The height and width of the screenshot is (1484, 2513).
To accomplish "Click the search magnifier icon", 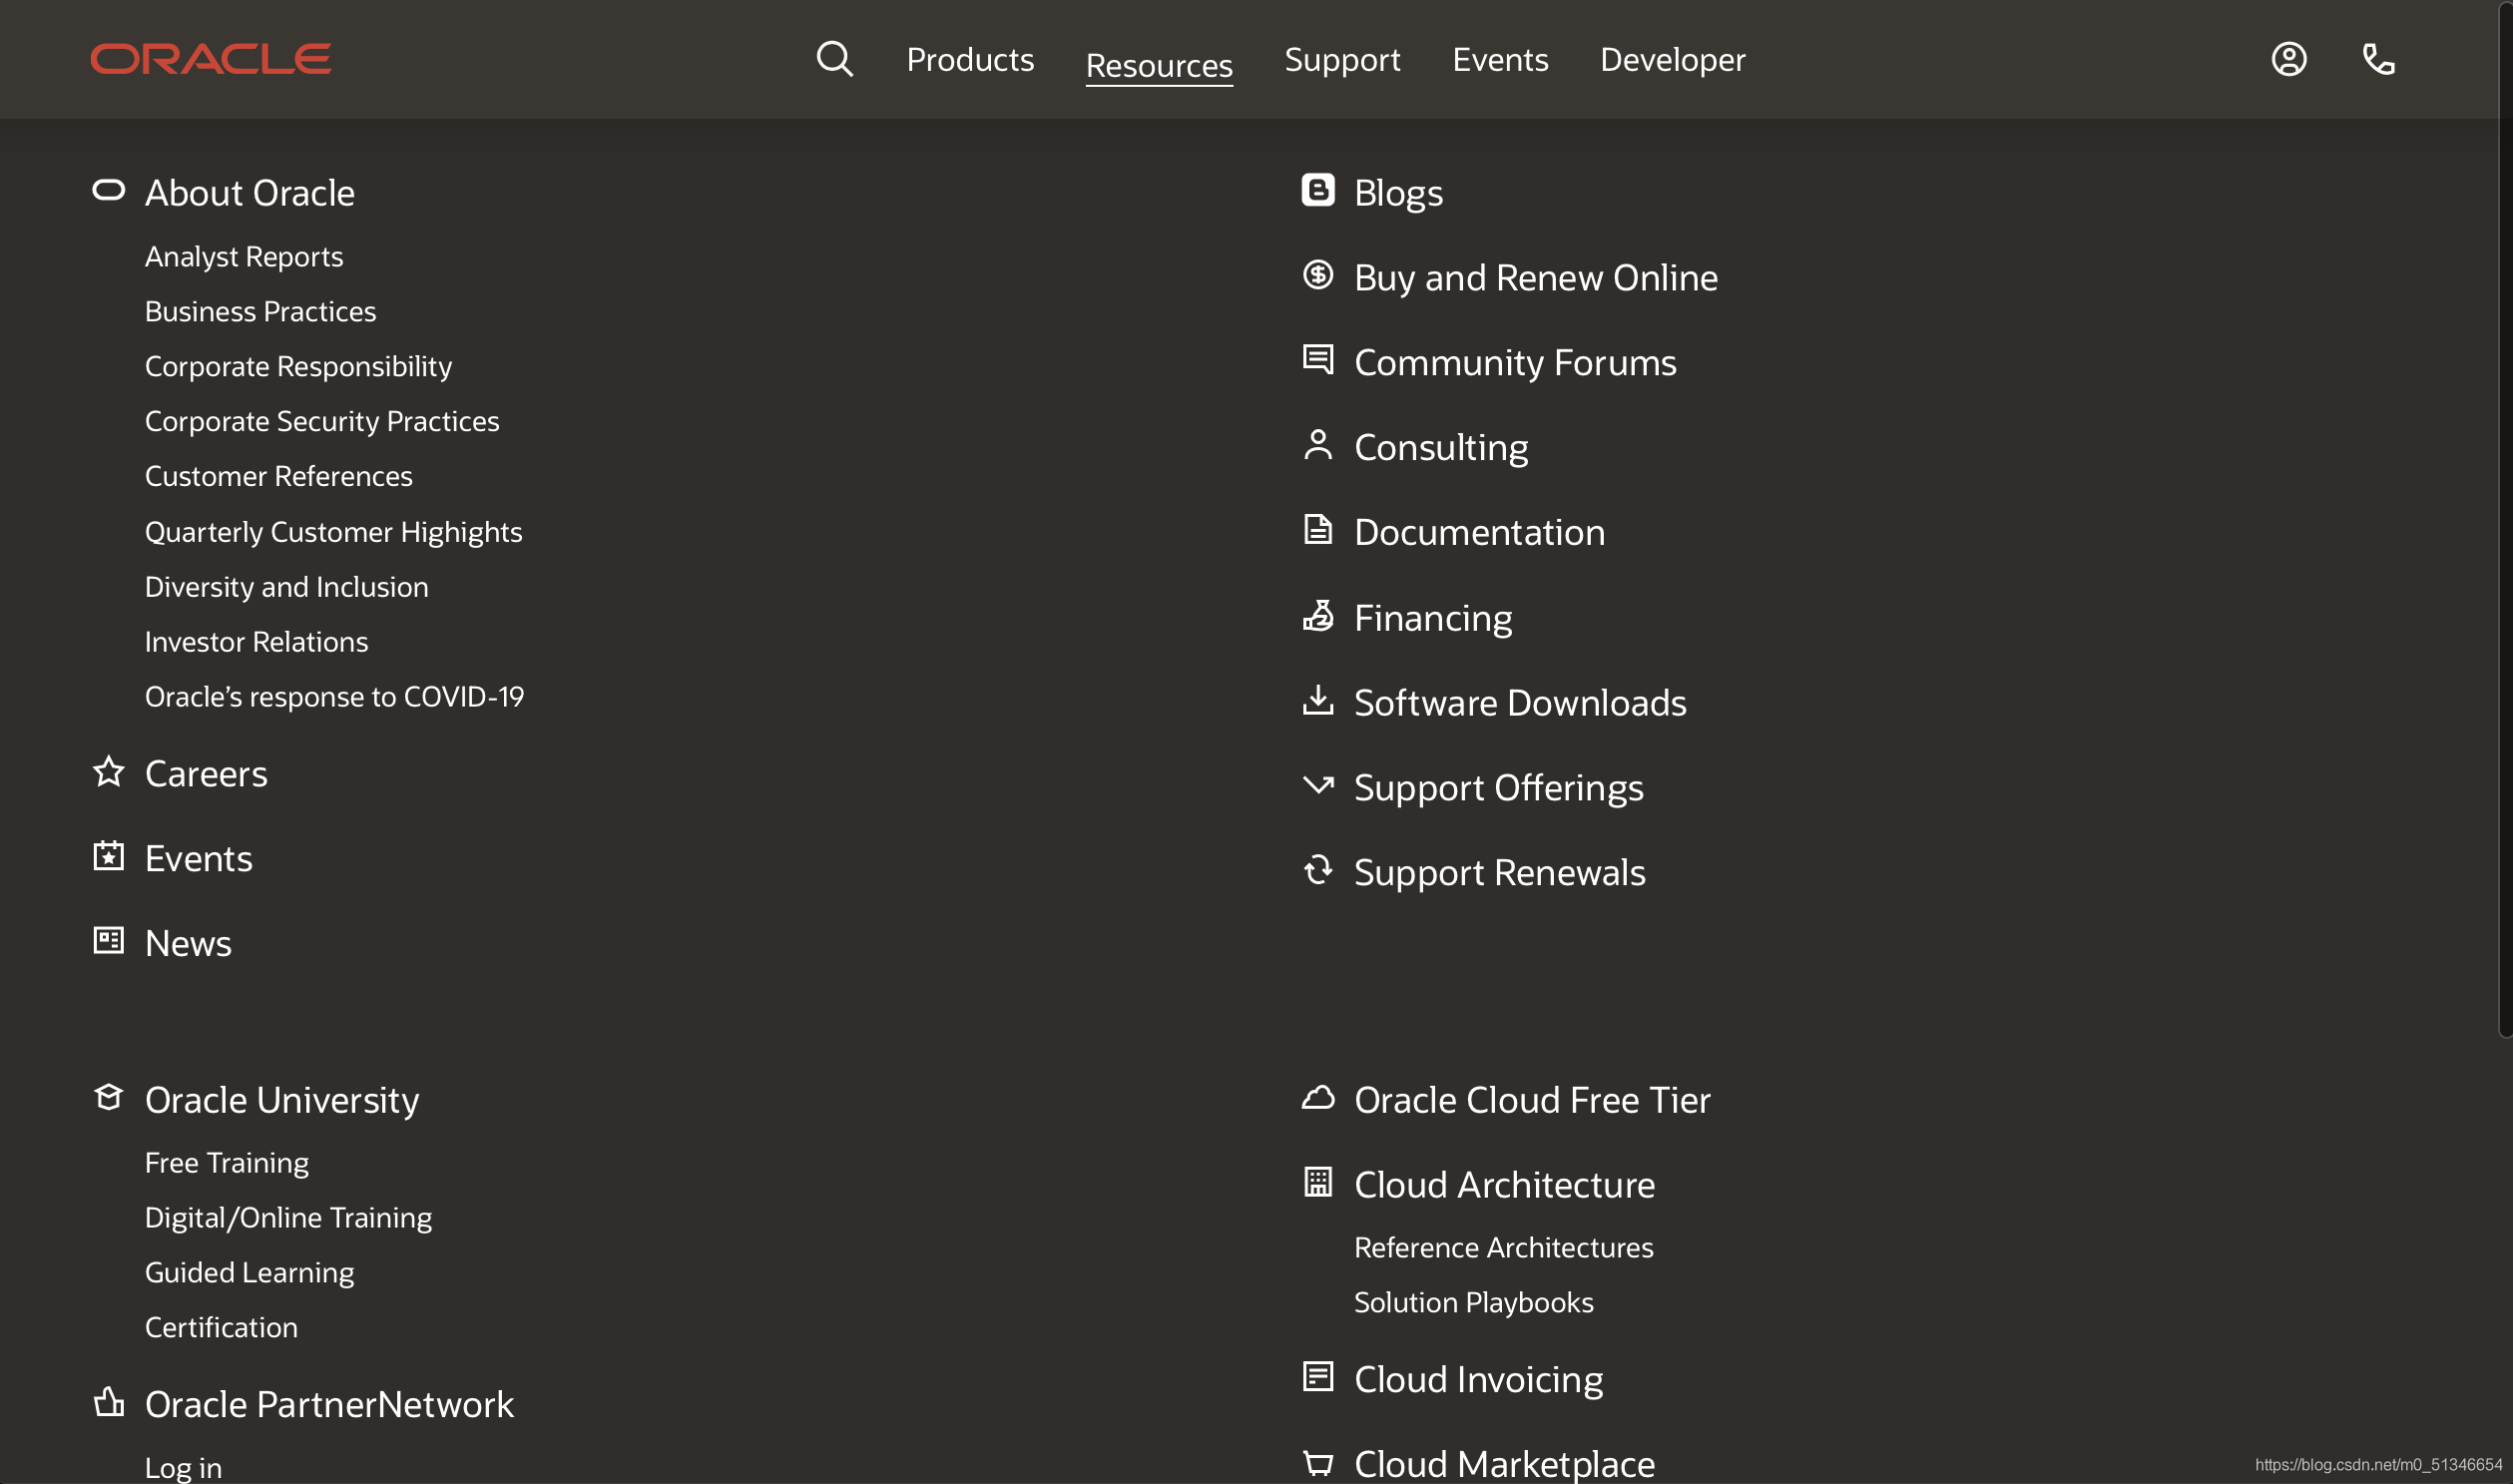I will (x=834, y=59).
